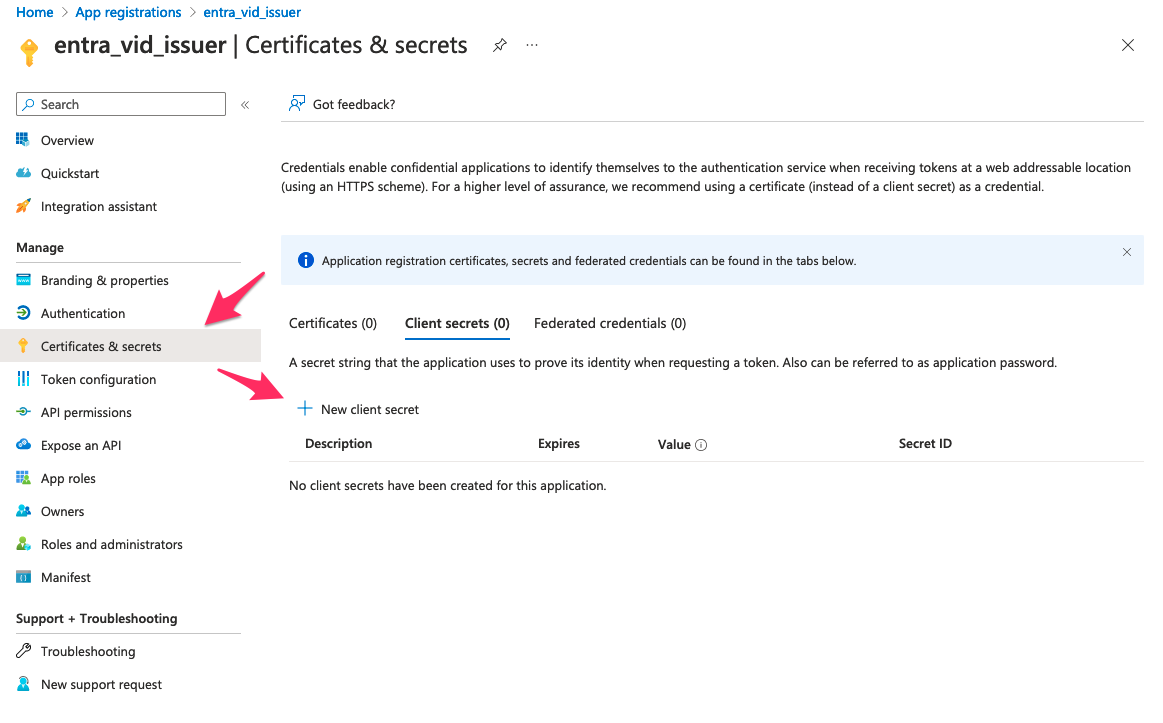This screenshot has height=723, width=1163.
Task: Click the pin icon beside page title
Action: pos(499,46)
